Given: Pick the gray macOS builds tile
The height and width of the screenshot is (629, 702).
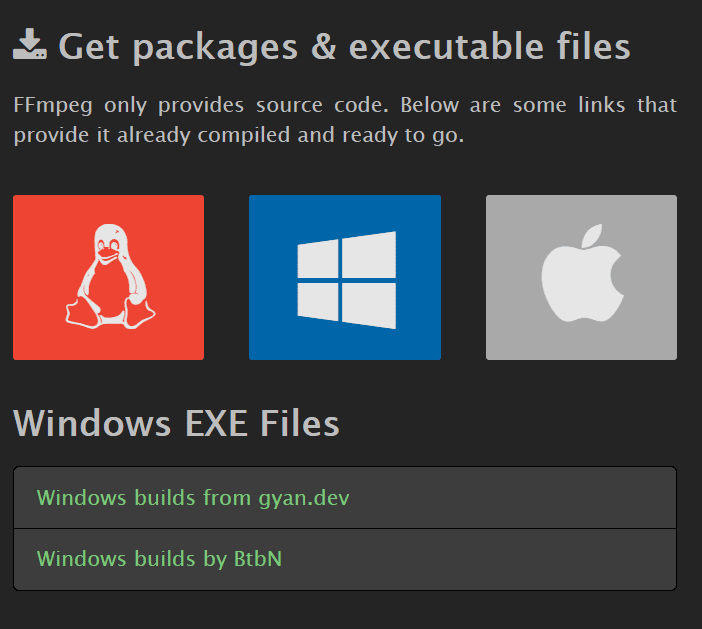Looking at the screenshot, I should (581, 277).
